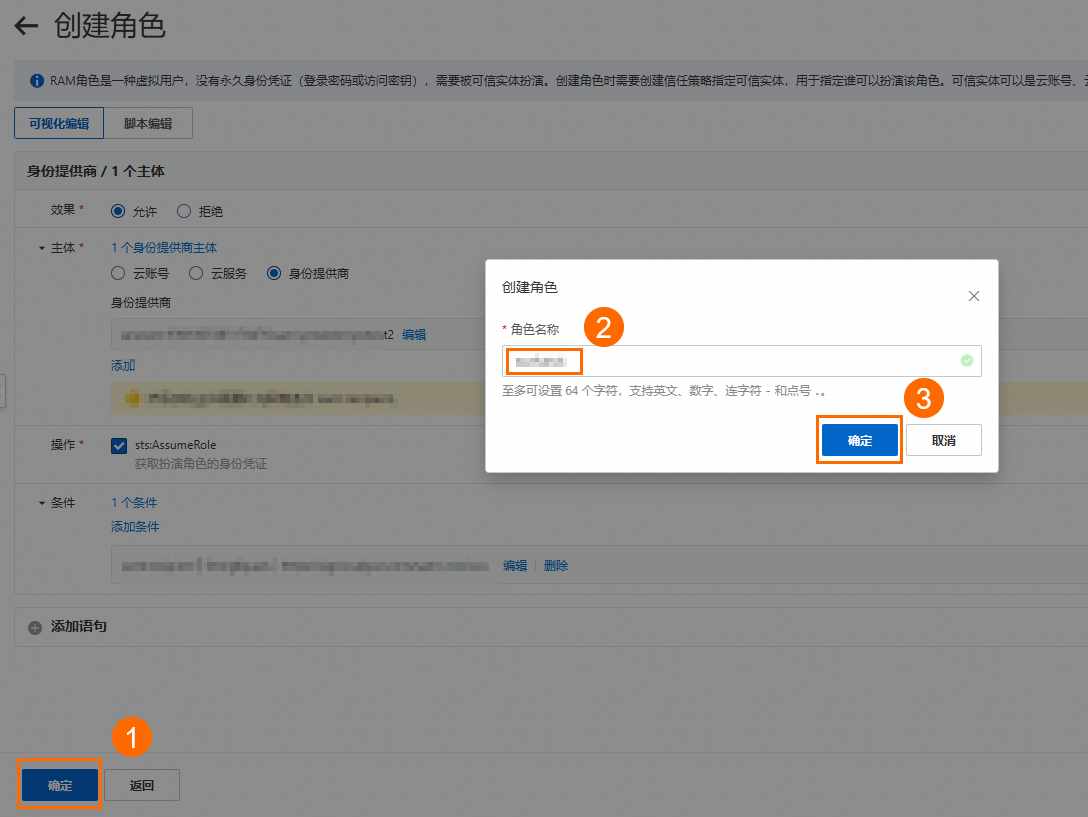Click the 创建角色 page title
The height and width of the screenshot is (817, 1088).
110,26
